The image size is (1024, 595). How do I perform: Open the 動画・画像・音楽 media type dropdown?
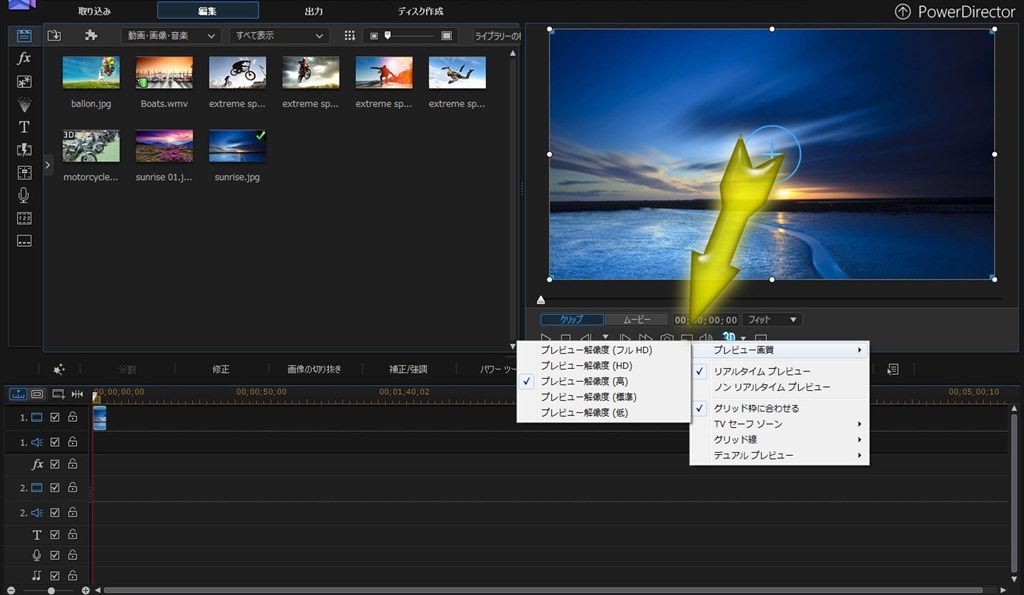171,35
